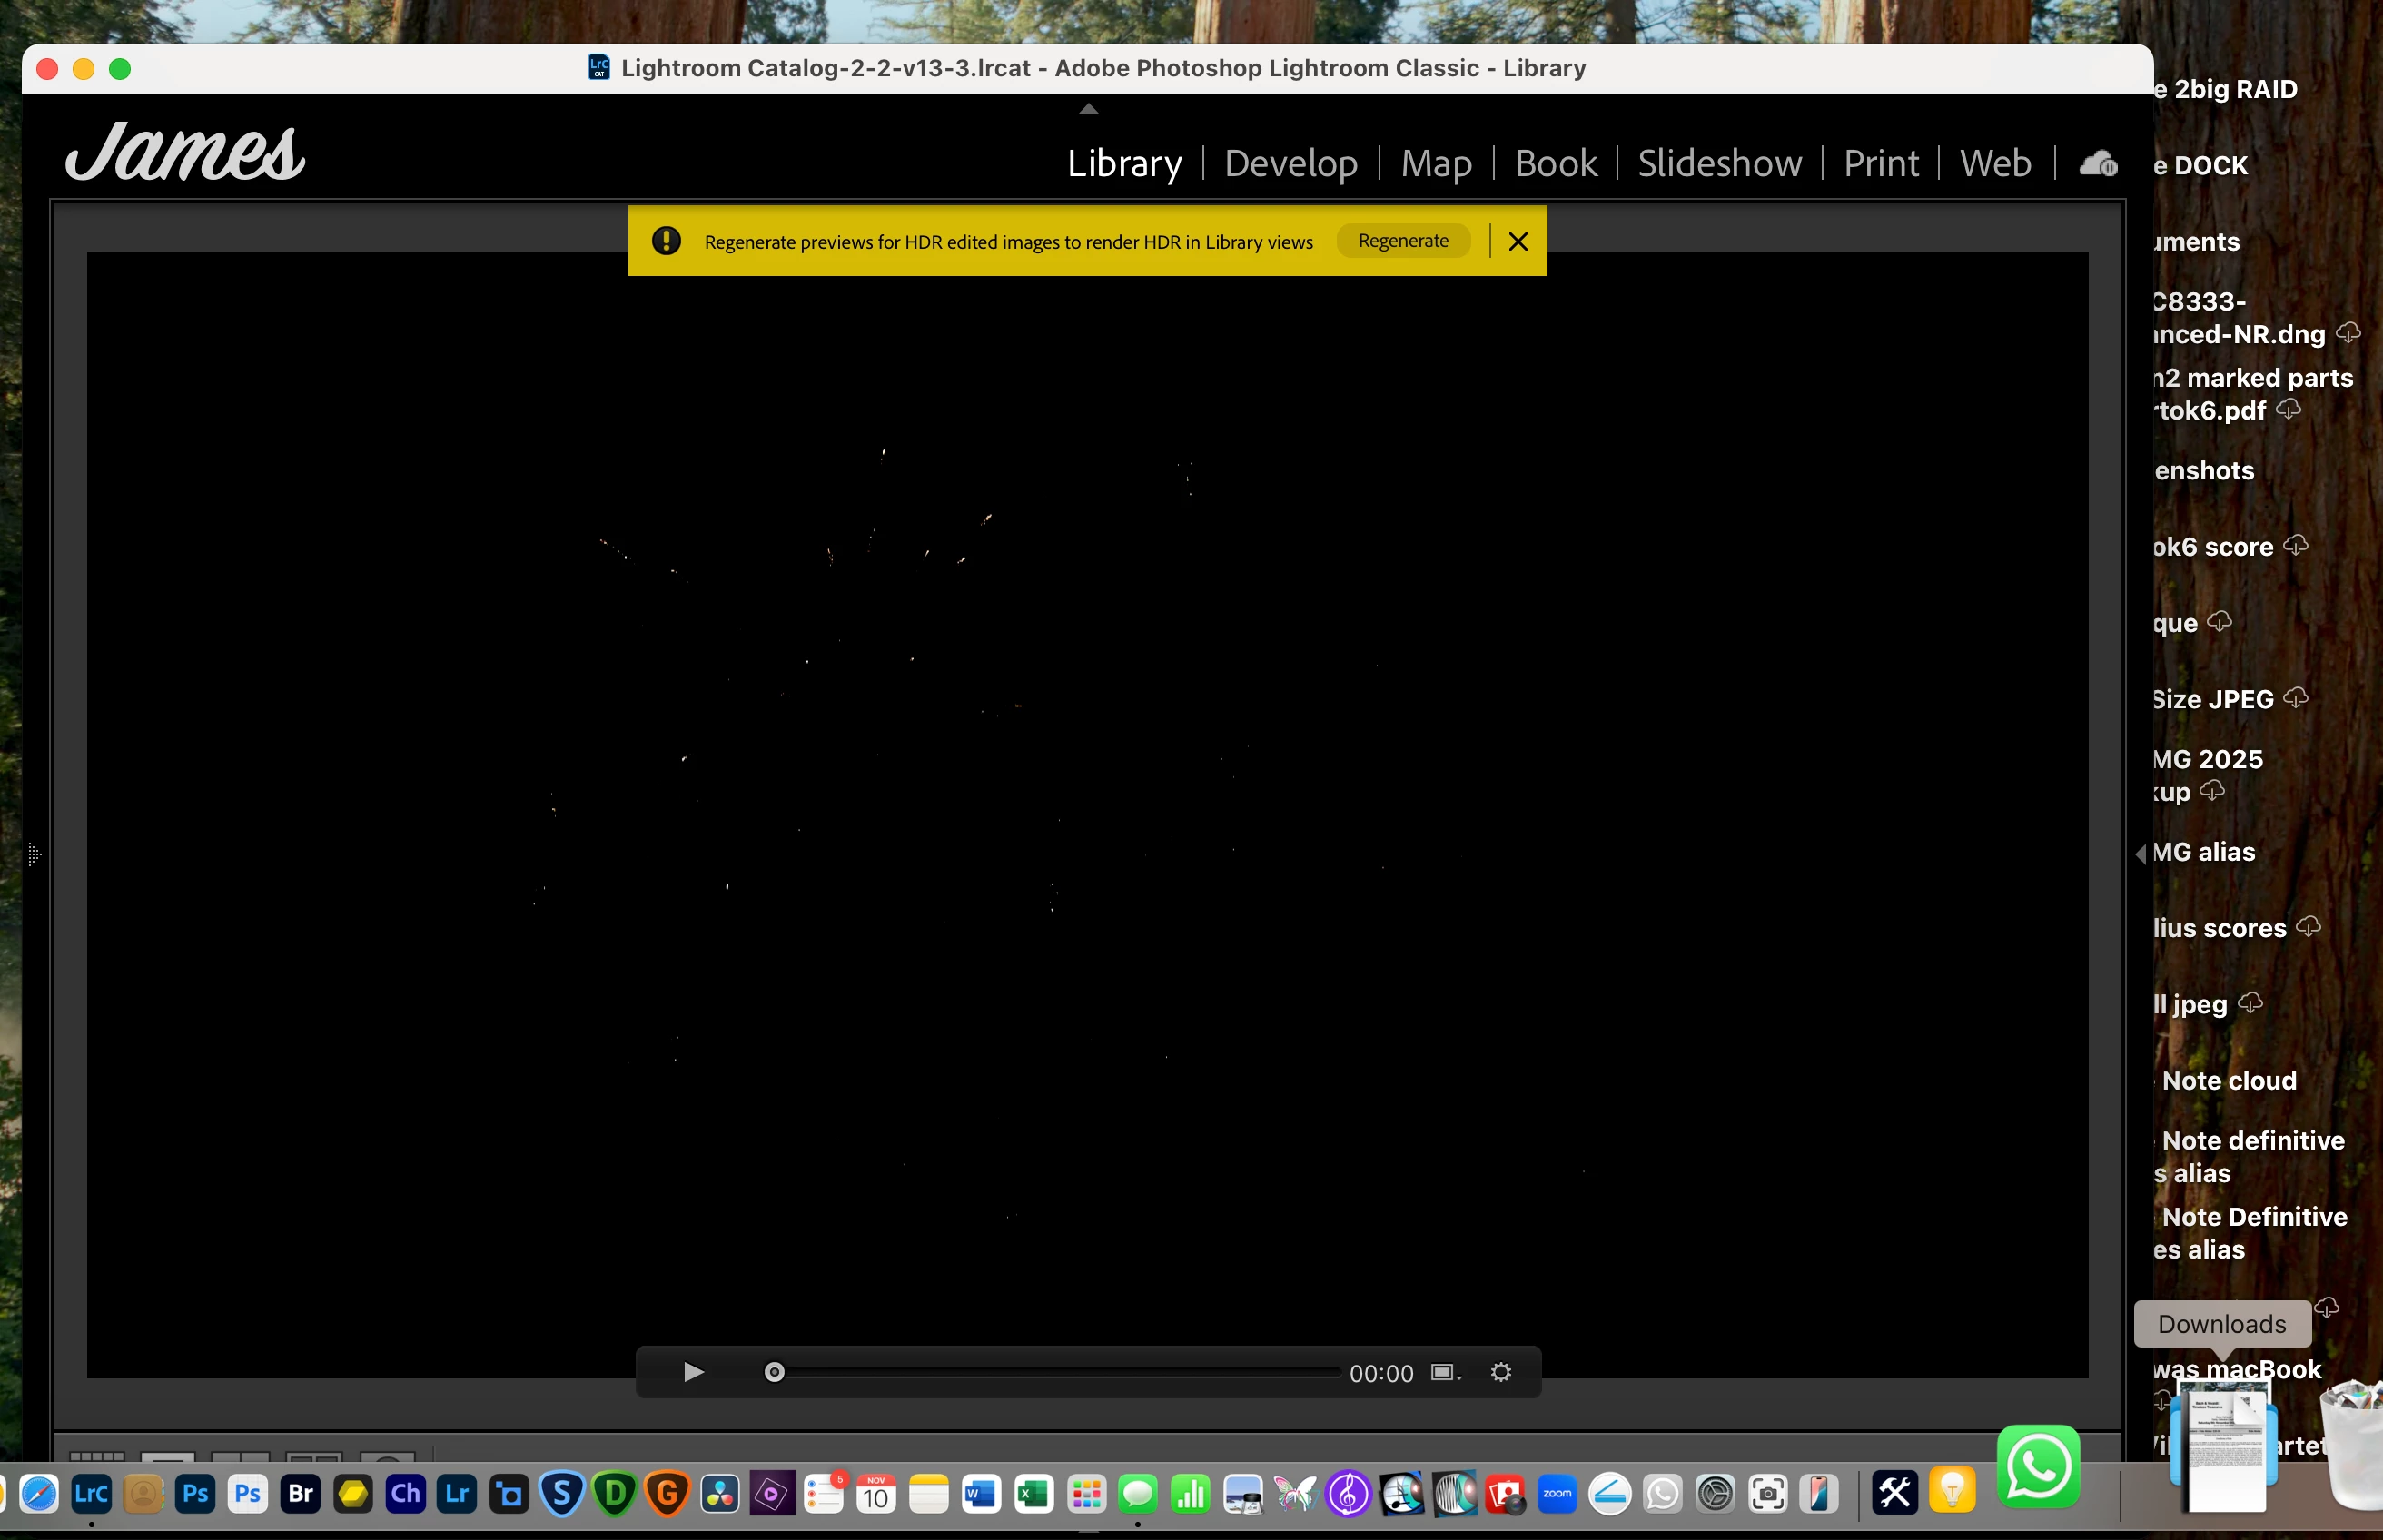Open Adobe Character Animator dock icon

point(405,1494)
